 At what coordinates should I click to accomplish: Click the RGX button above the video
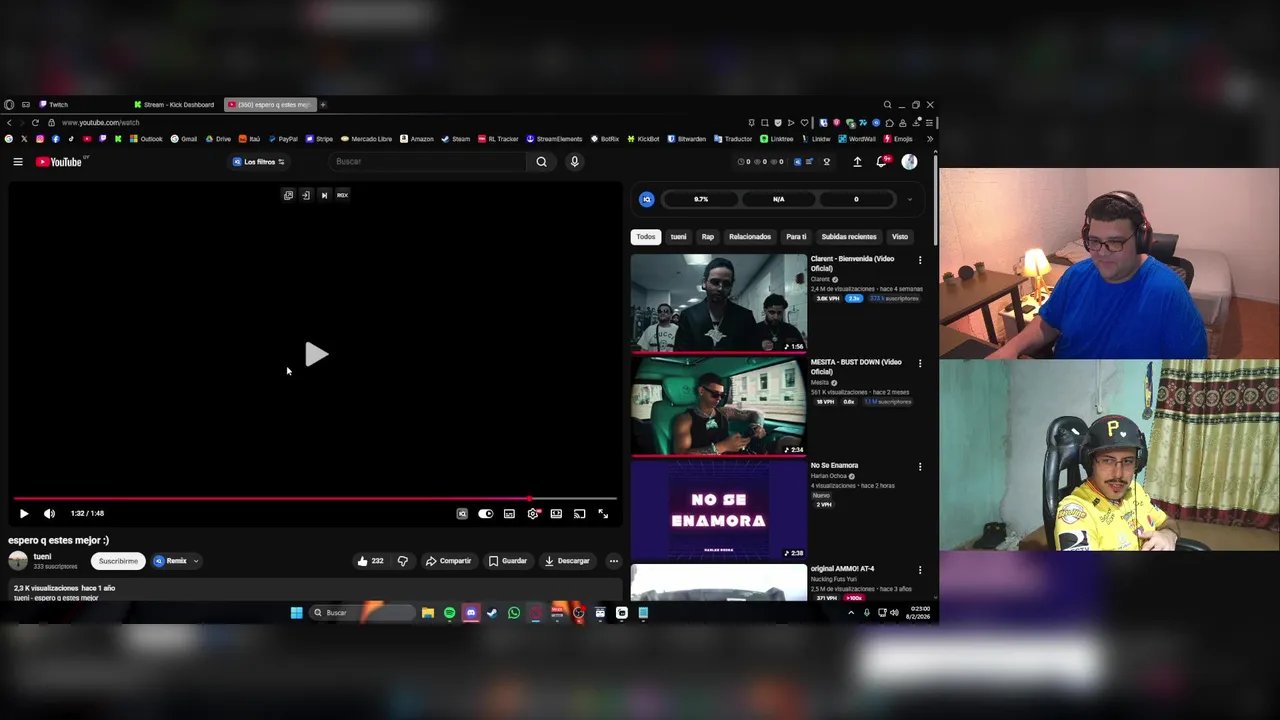click(342, 195)
